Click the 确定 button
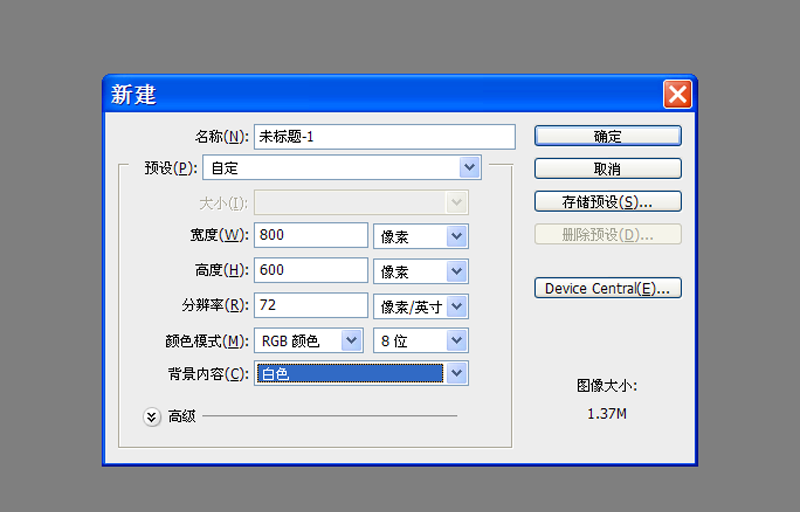 [x=608, y=136]
